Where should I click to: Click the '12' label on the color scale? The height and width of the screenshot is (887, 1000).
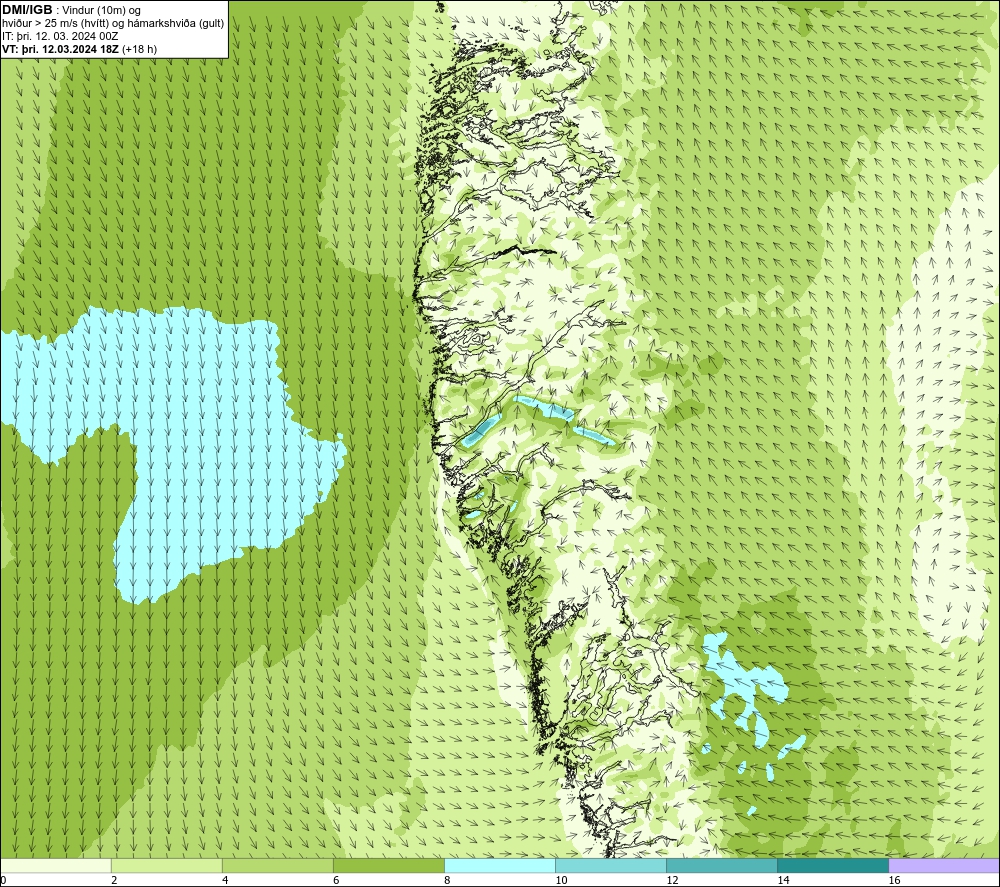672,881
